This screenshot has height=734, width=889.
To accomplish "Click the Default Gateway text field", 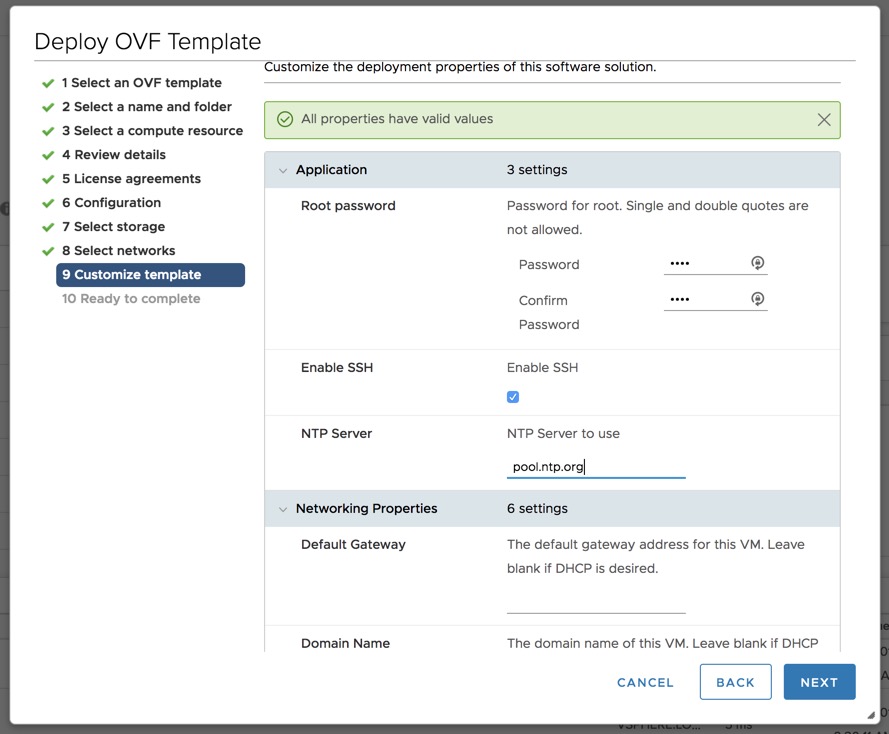I will click(x=595, y=601).
